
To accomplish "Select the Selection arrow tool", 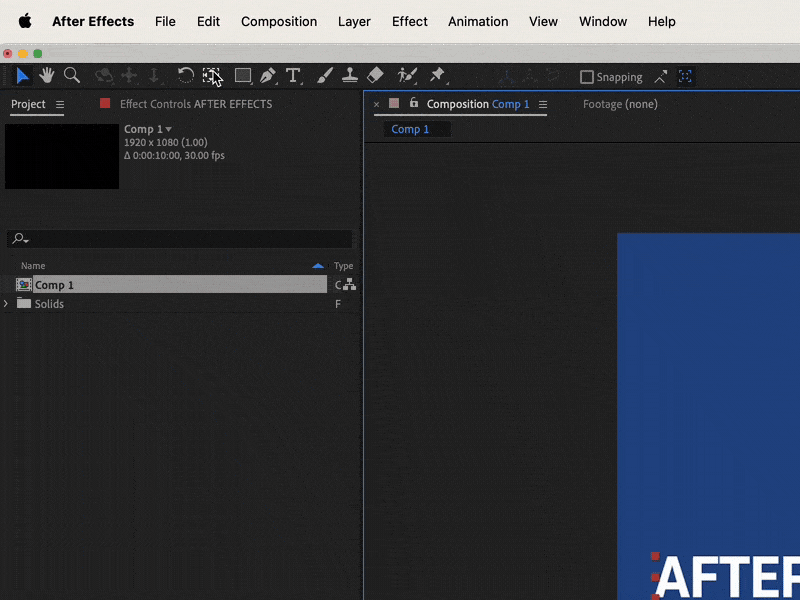I will tap(22, 76).
